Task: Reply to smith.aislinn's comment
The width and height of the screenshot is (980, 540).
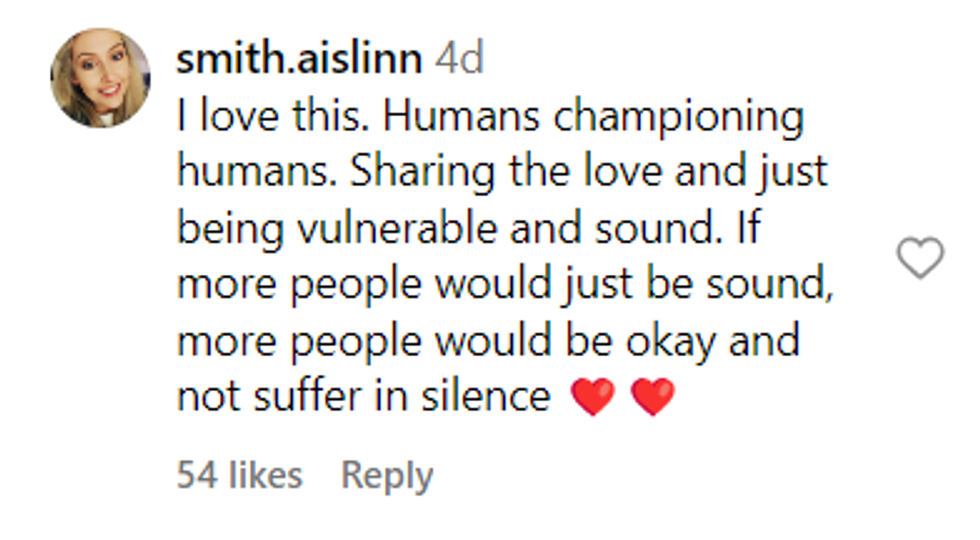Action: click(x=387, y=476)
